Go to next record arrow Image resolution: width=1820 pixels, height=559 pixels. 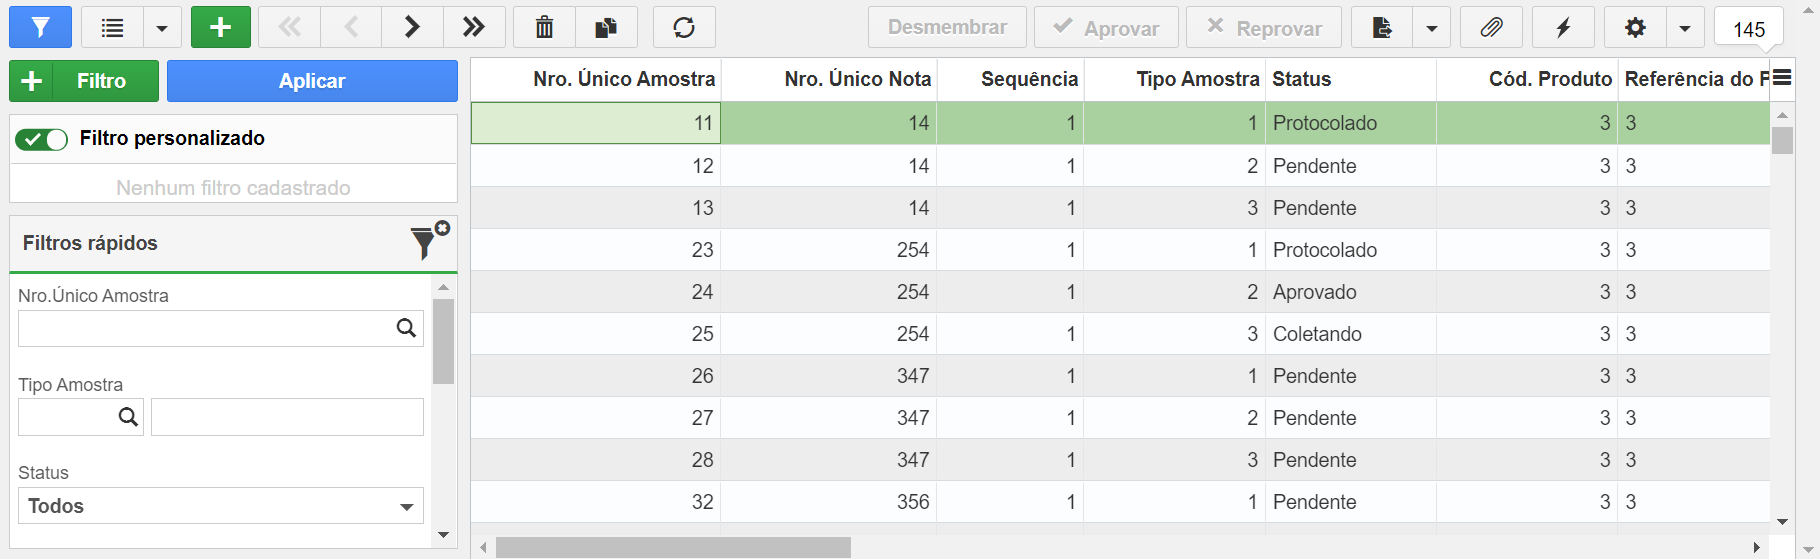click(412, 27)
